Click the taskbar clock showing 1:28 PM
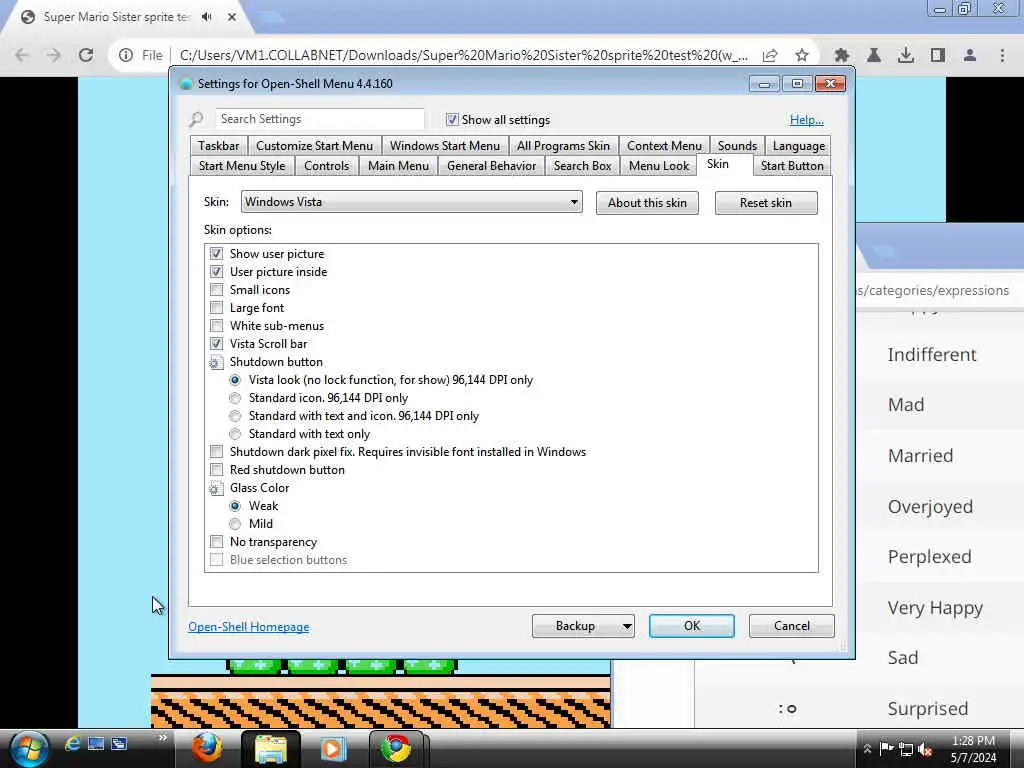Screen dimensions: 1024x768 pos(973,741)
